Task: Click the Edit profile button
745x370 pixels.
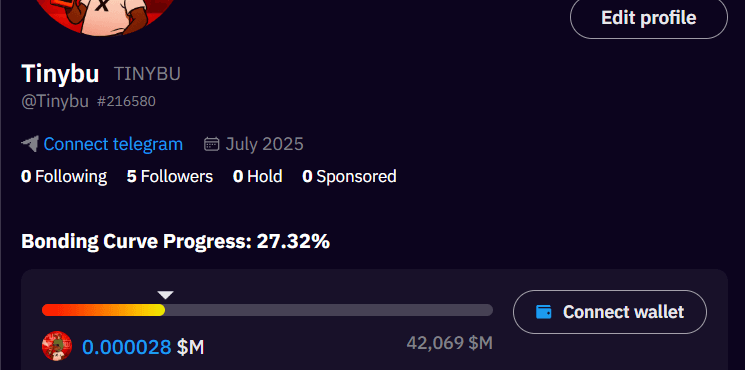Action: click(649, 18)
